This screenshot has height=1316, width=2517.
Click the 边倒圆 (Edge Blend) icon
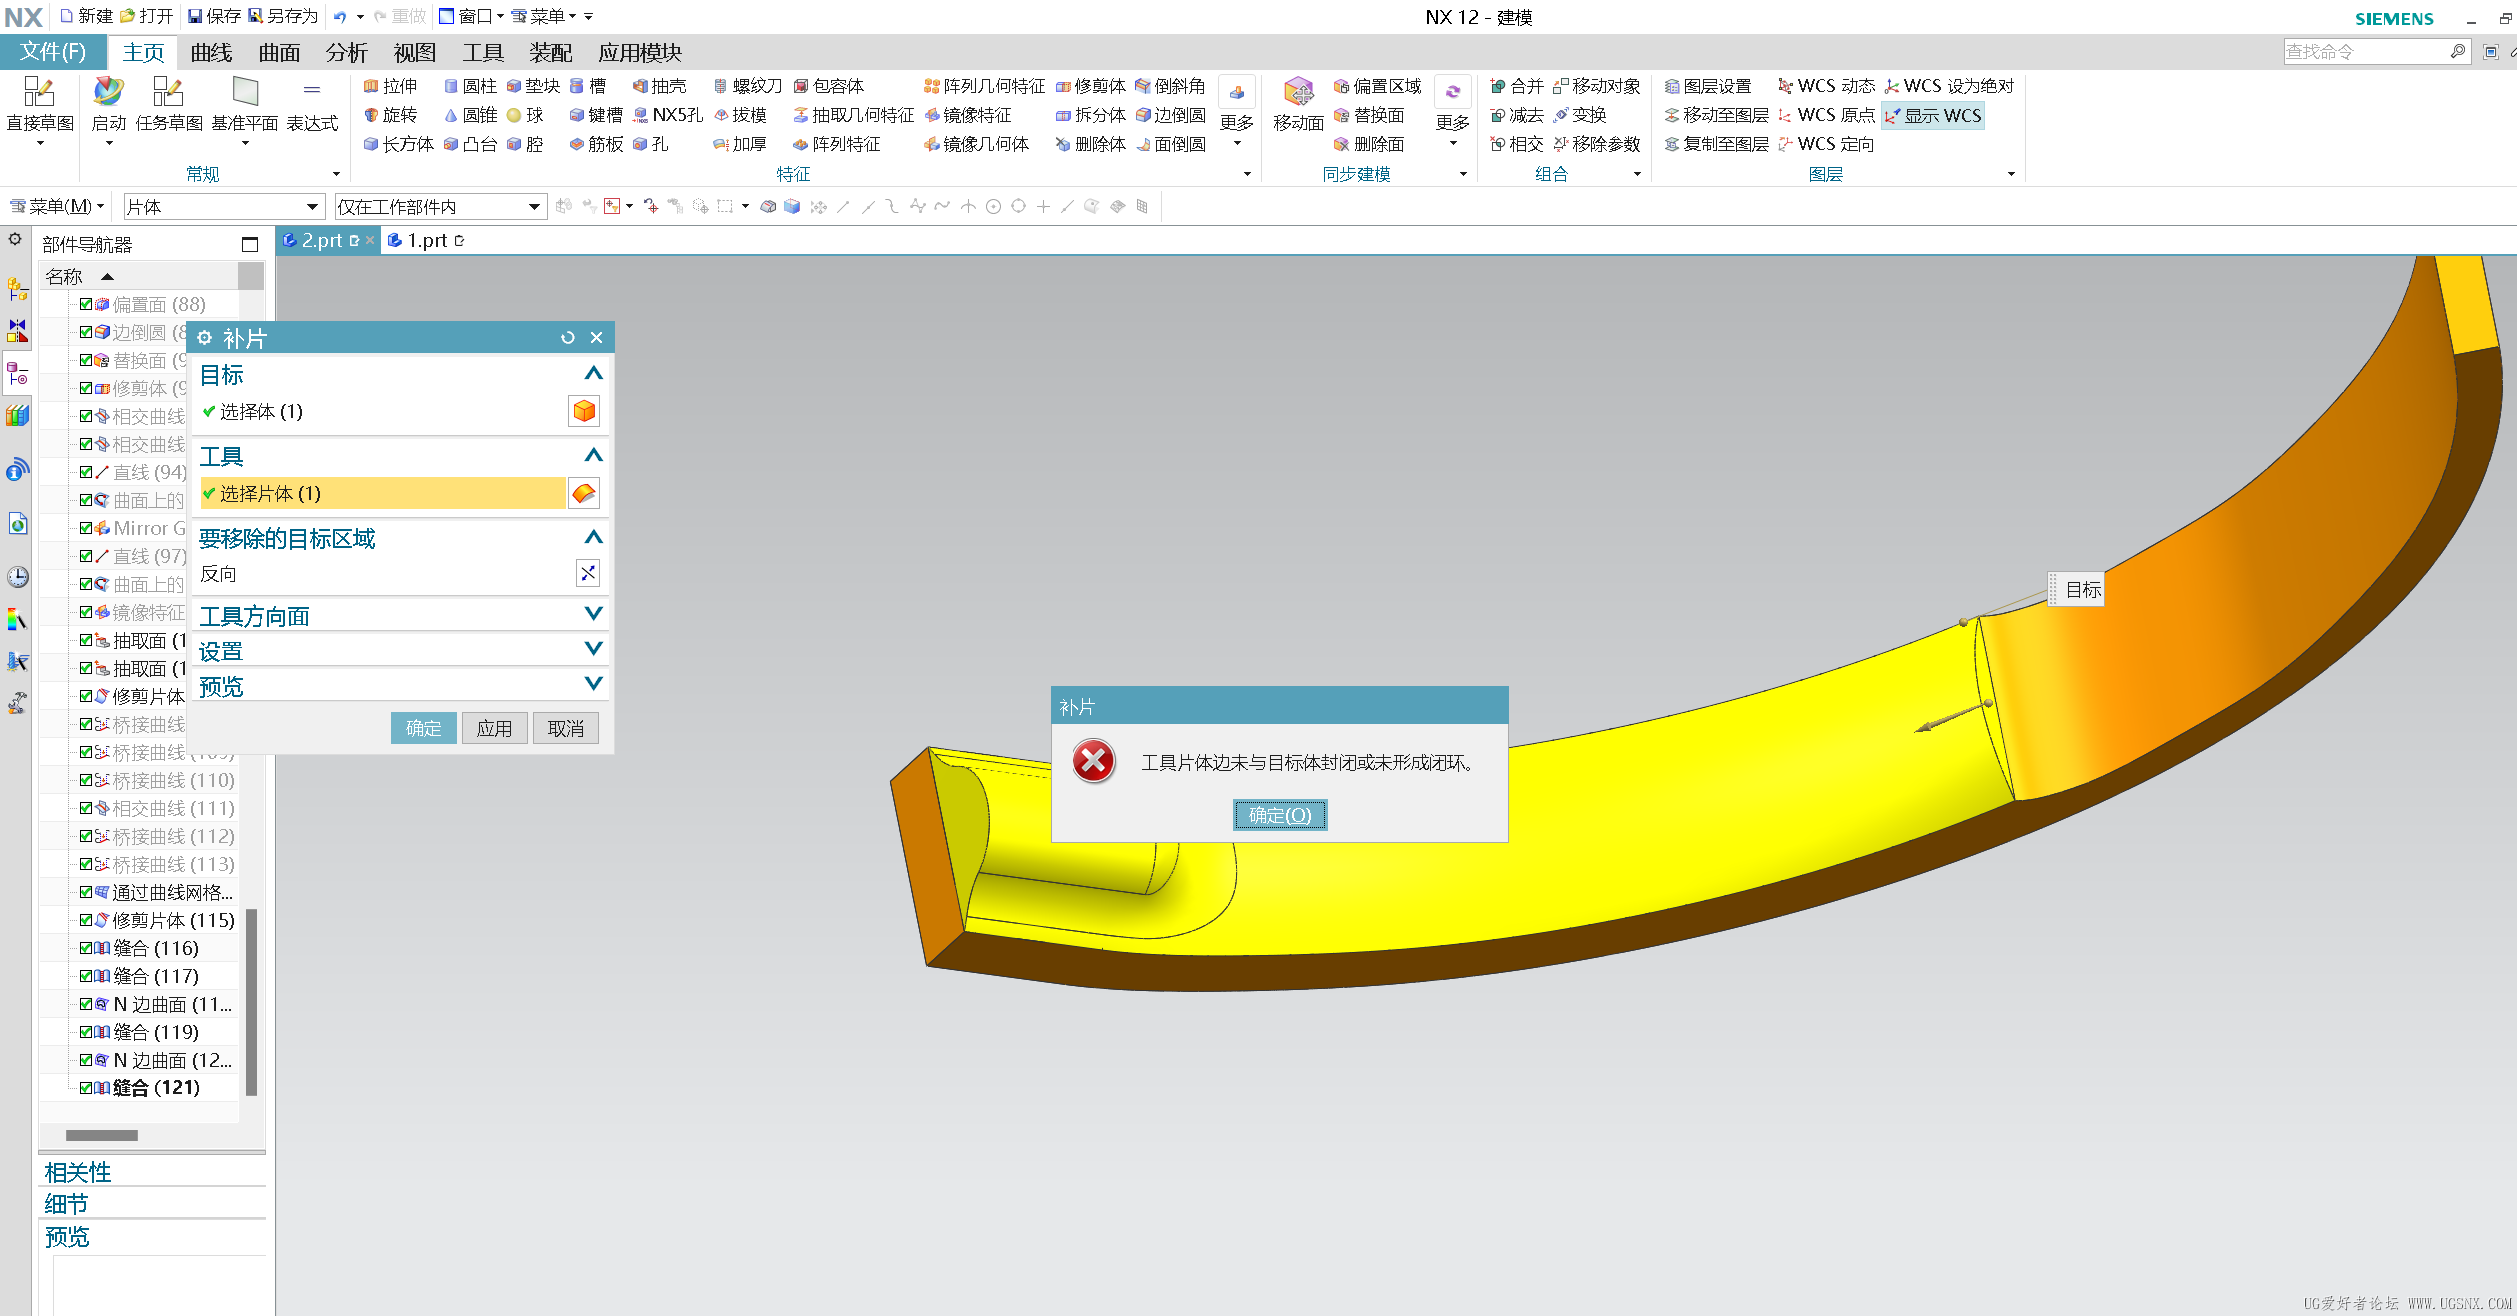pos(1143,115)
